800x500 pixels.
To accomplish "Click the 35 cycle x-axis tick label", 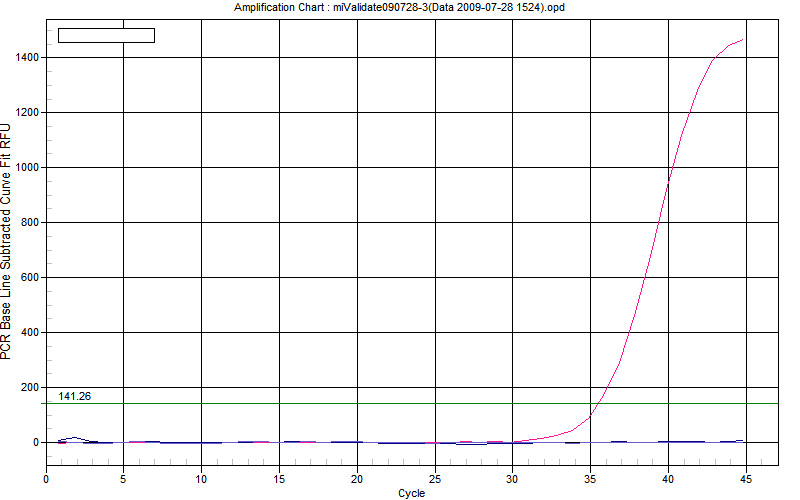I will pos(590,479).
